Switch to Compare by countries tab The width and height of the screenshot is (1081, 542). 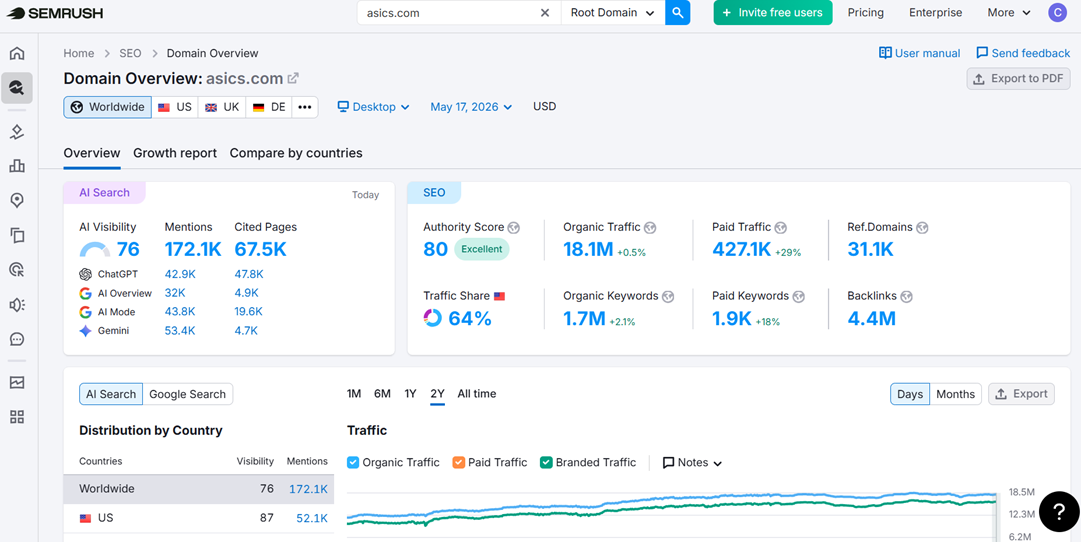click(296, 153)
